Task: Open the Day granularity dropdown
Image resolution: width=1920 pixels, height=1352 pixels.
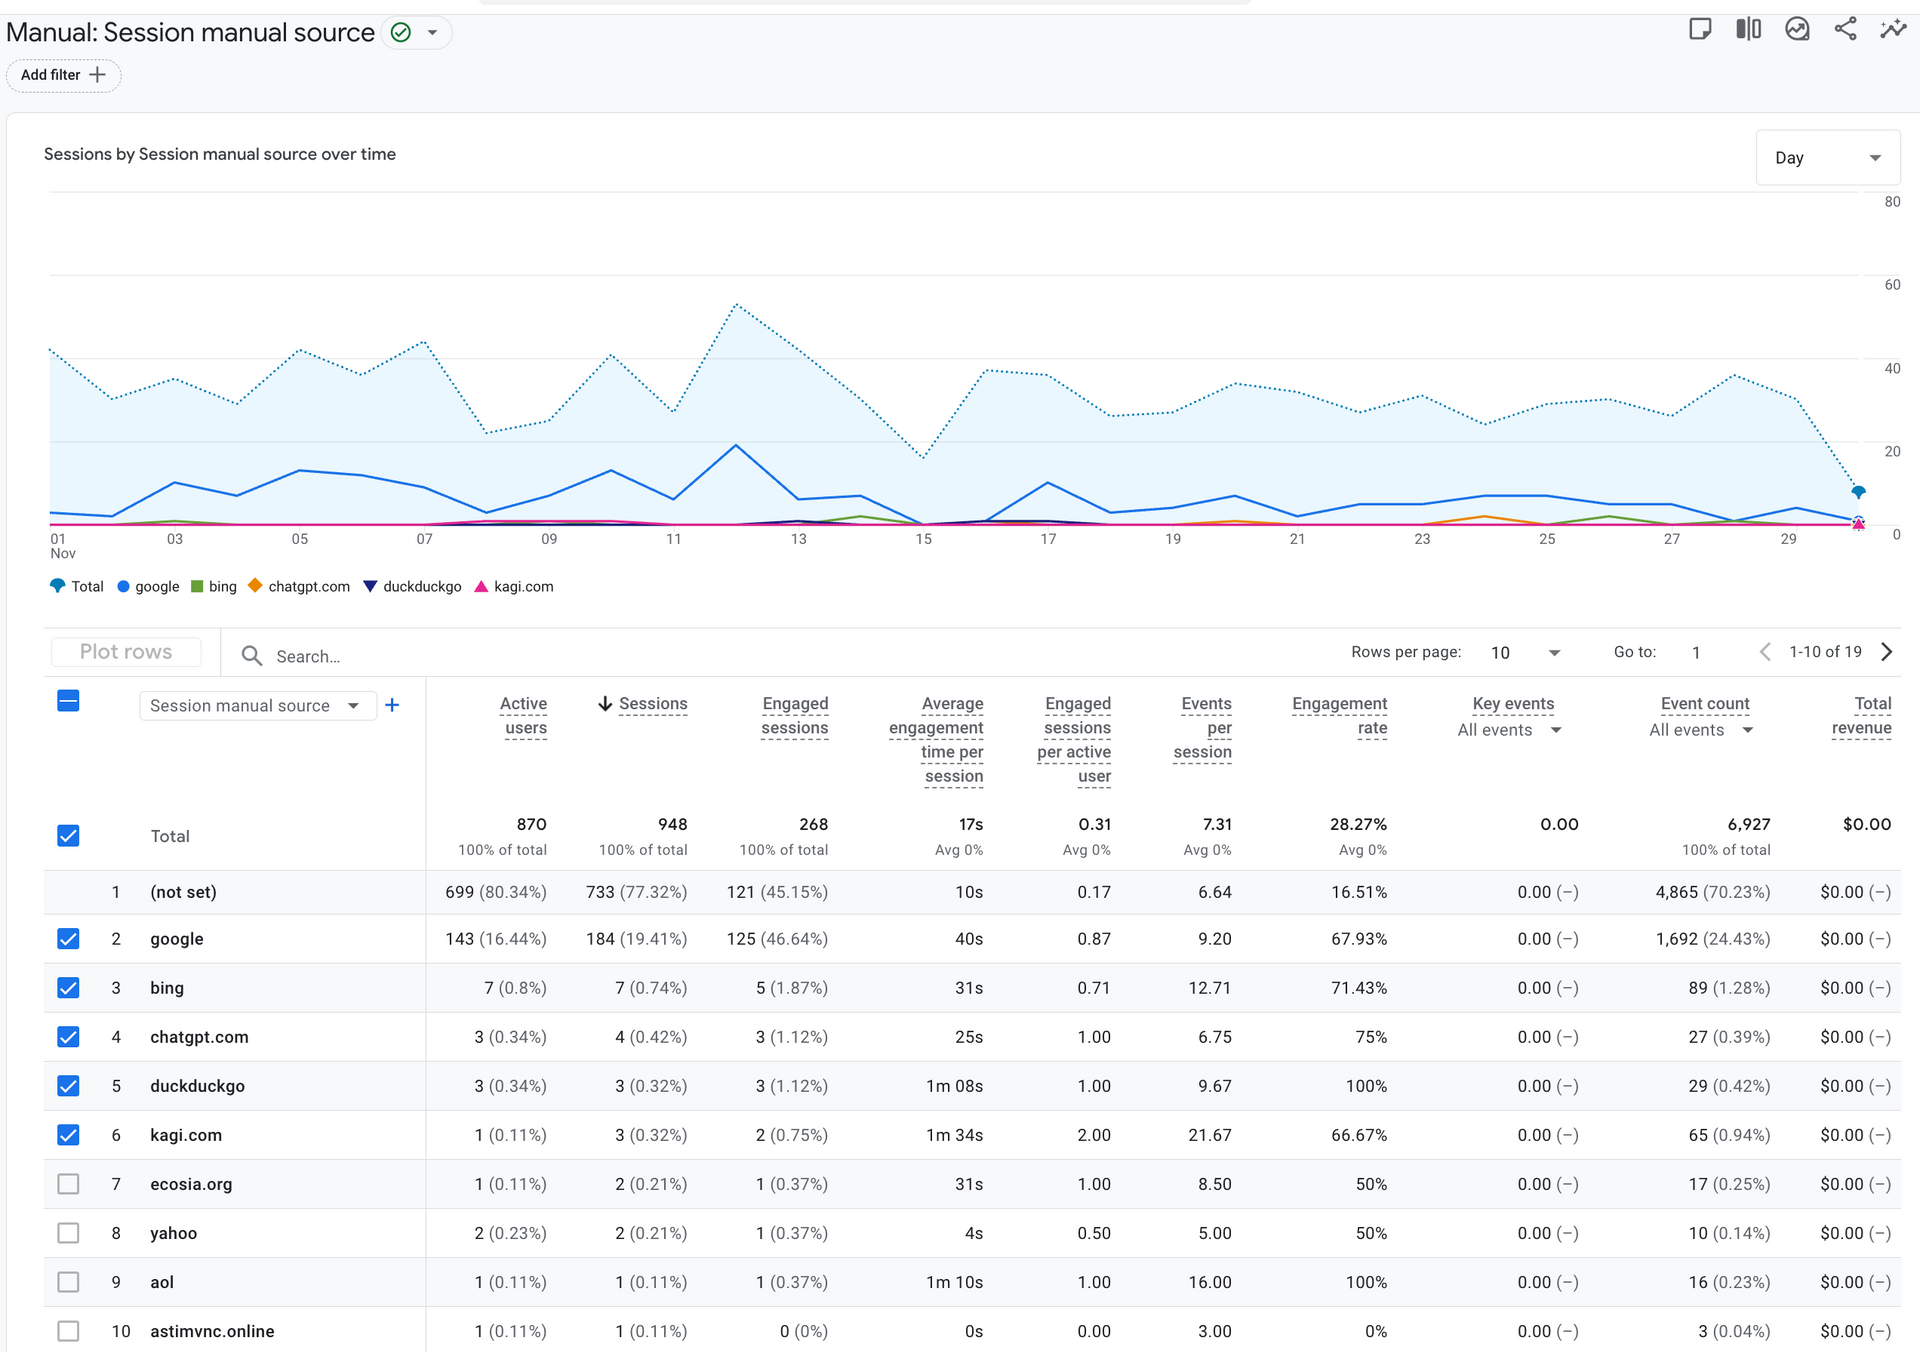Action: [x=1827, y=158]
